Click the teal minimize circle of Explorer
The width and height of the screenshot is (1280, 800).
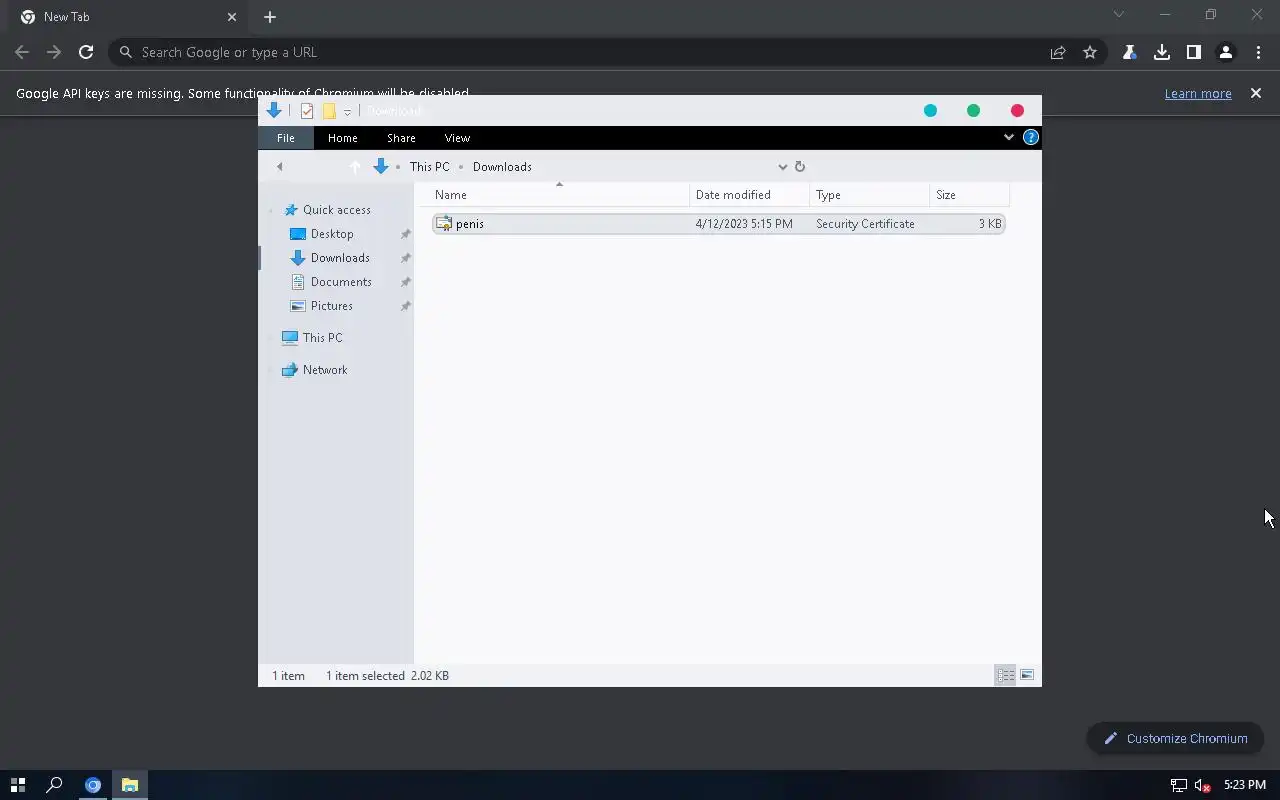click(930, 111)
